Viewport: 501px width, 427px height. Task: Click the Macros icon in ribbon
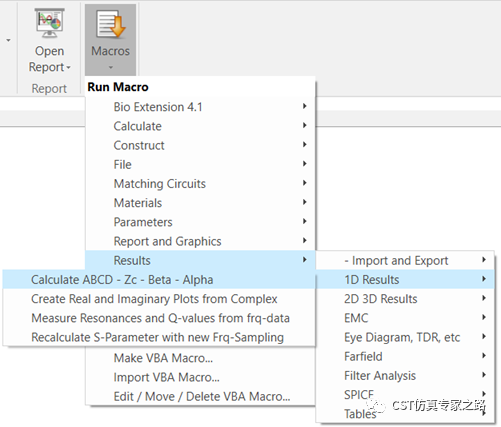(x=110, y=24)
